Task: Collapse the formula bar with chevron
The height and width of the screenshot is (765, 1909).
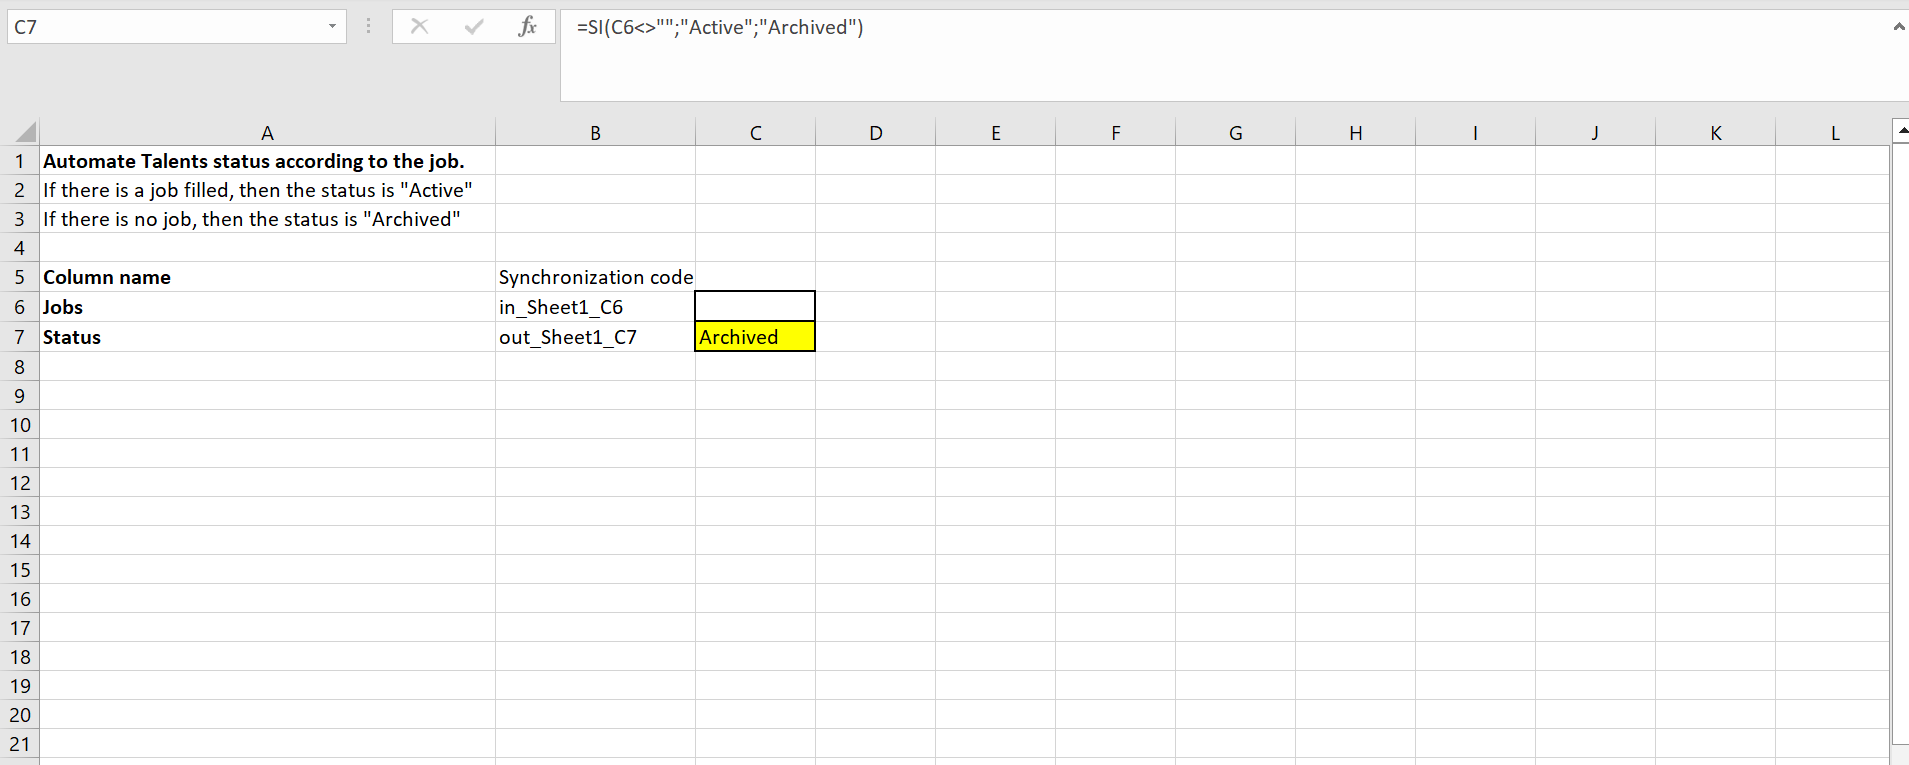Action: tap(1898, 27)
